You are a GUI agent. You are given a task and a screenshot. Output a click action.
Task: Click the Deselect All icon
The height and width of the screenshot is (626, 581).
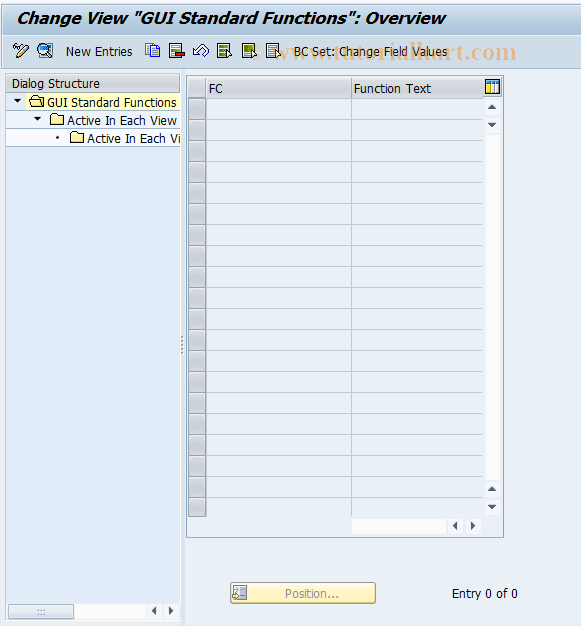pos(273,51)
